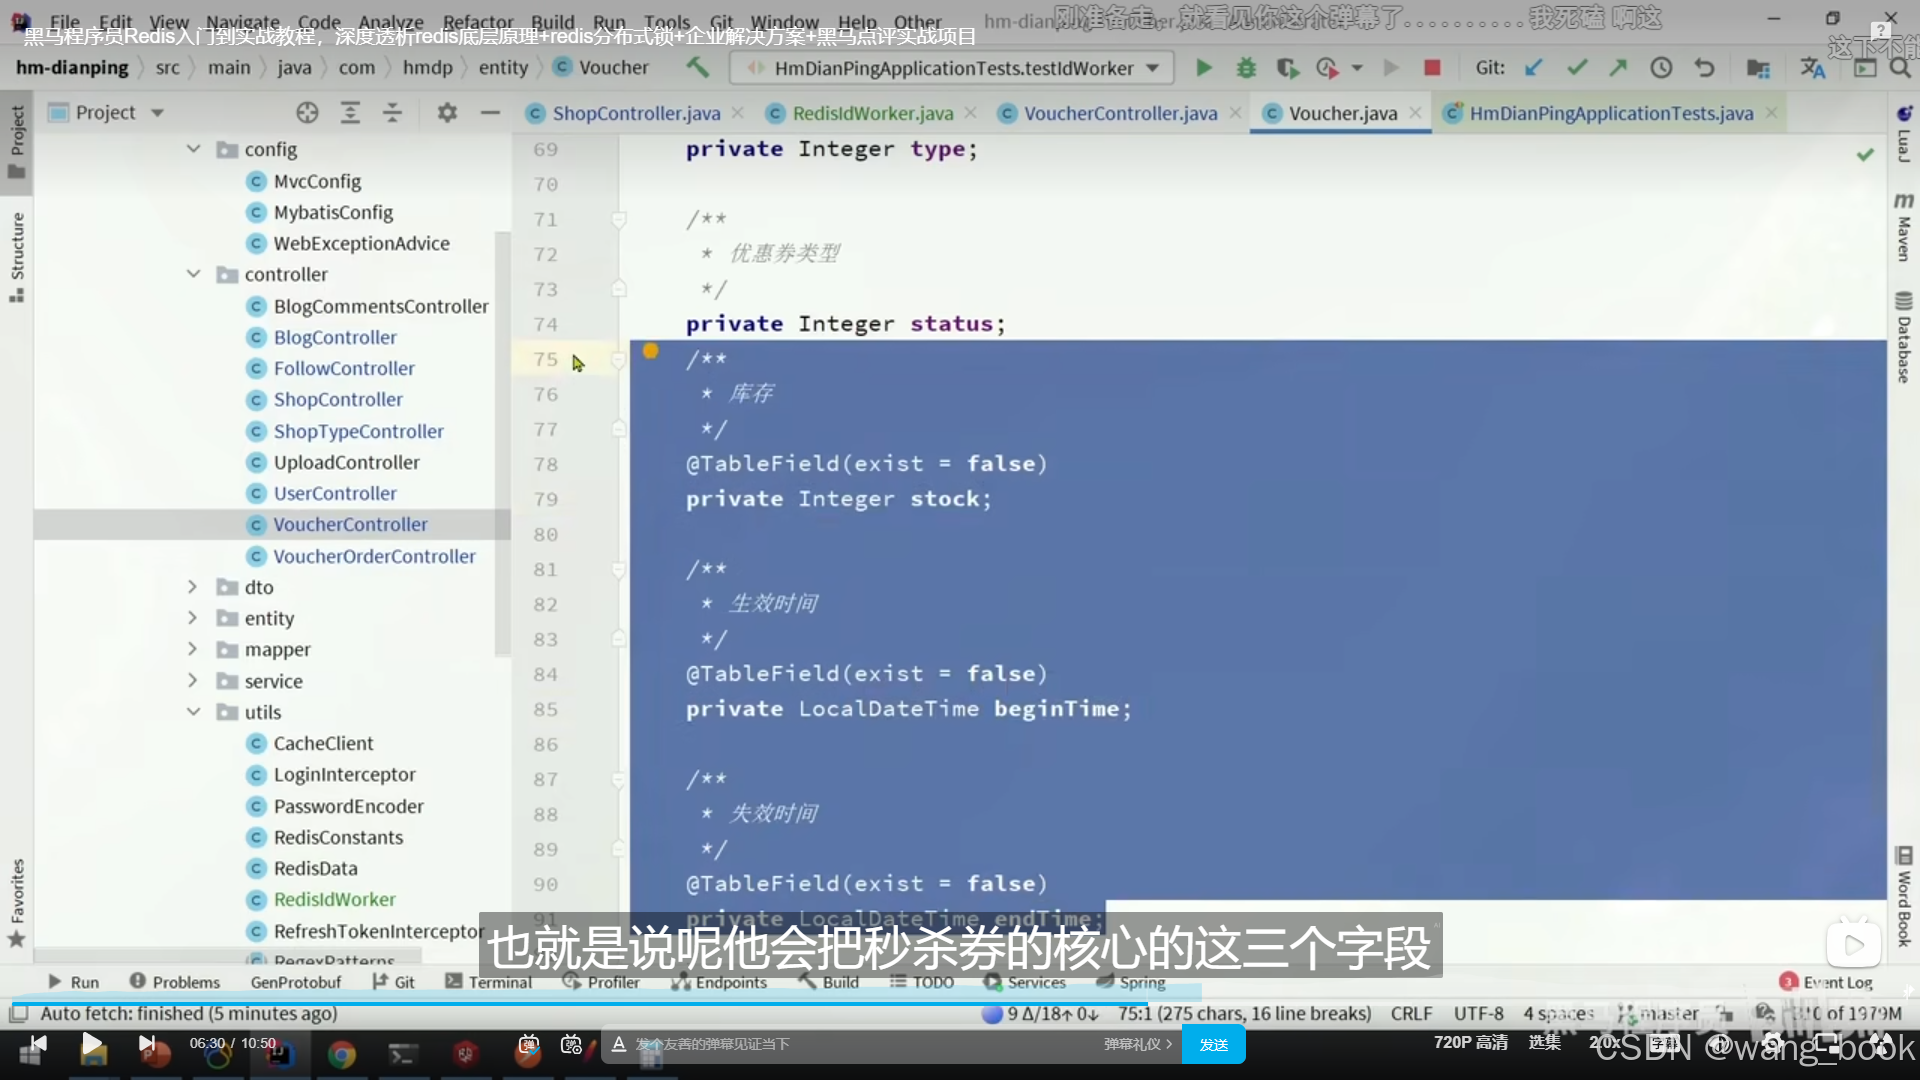Click the Git update project arrow
This screenshot has height=1080, width=1920.
tap(1533, 68)
